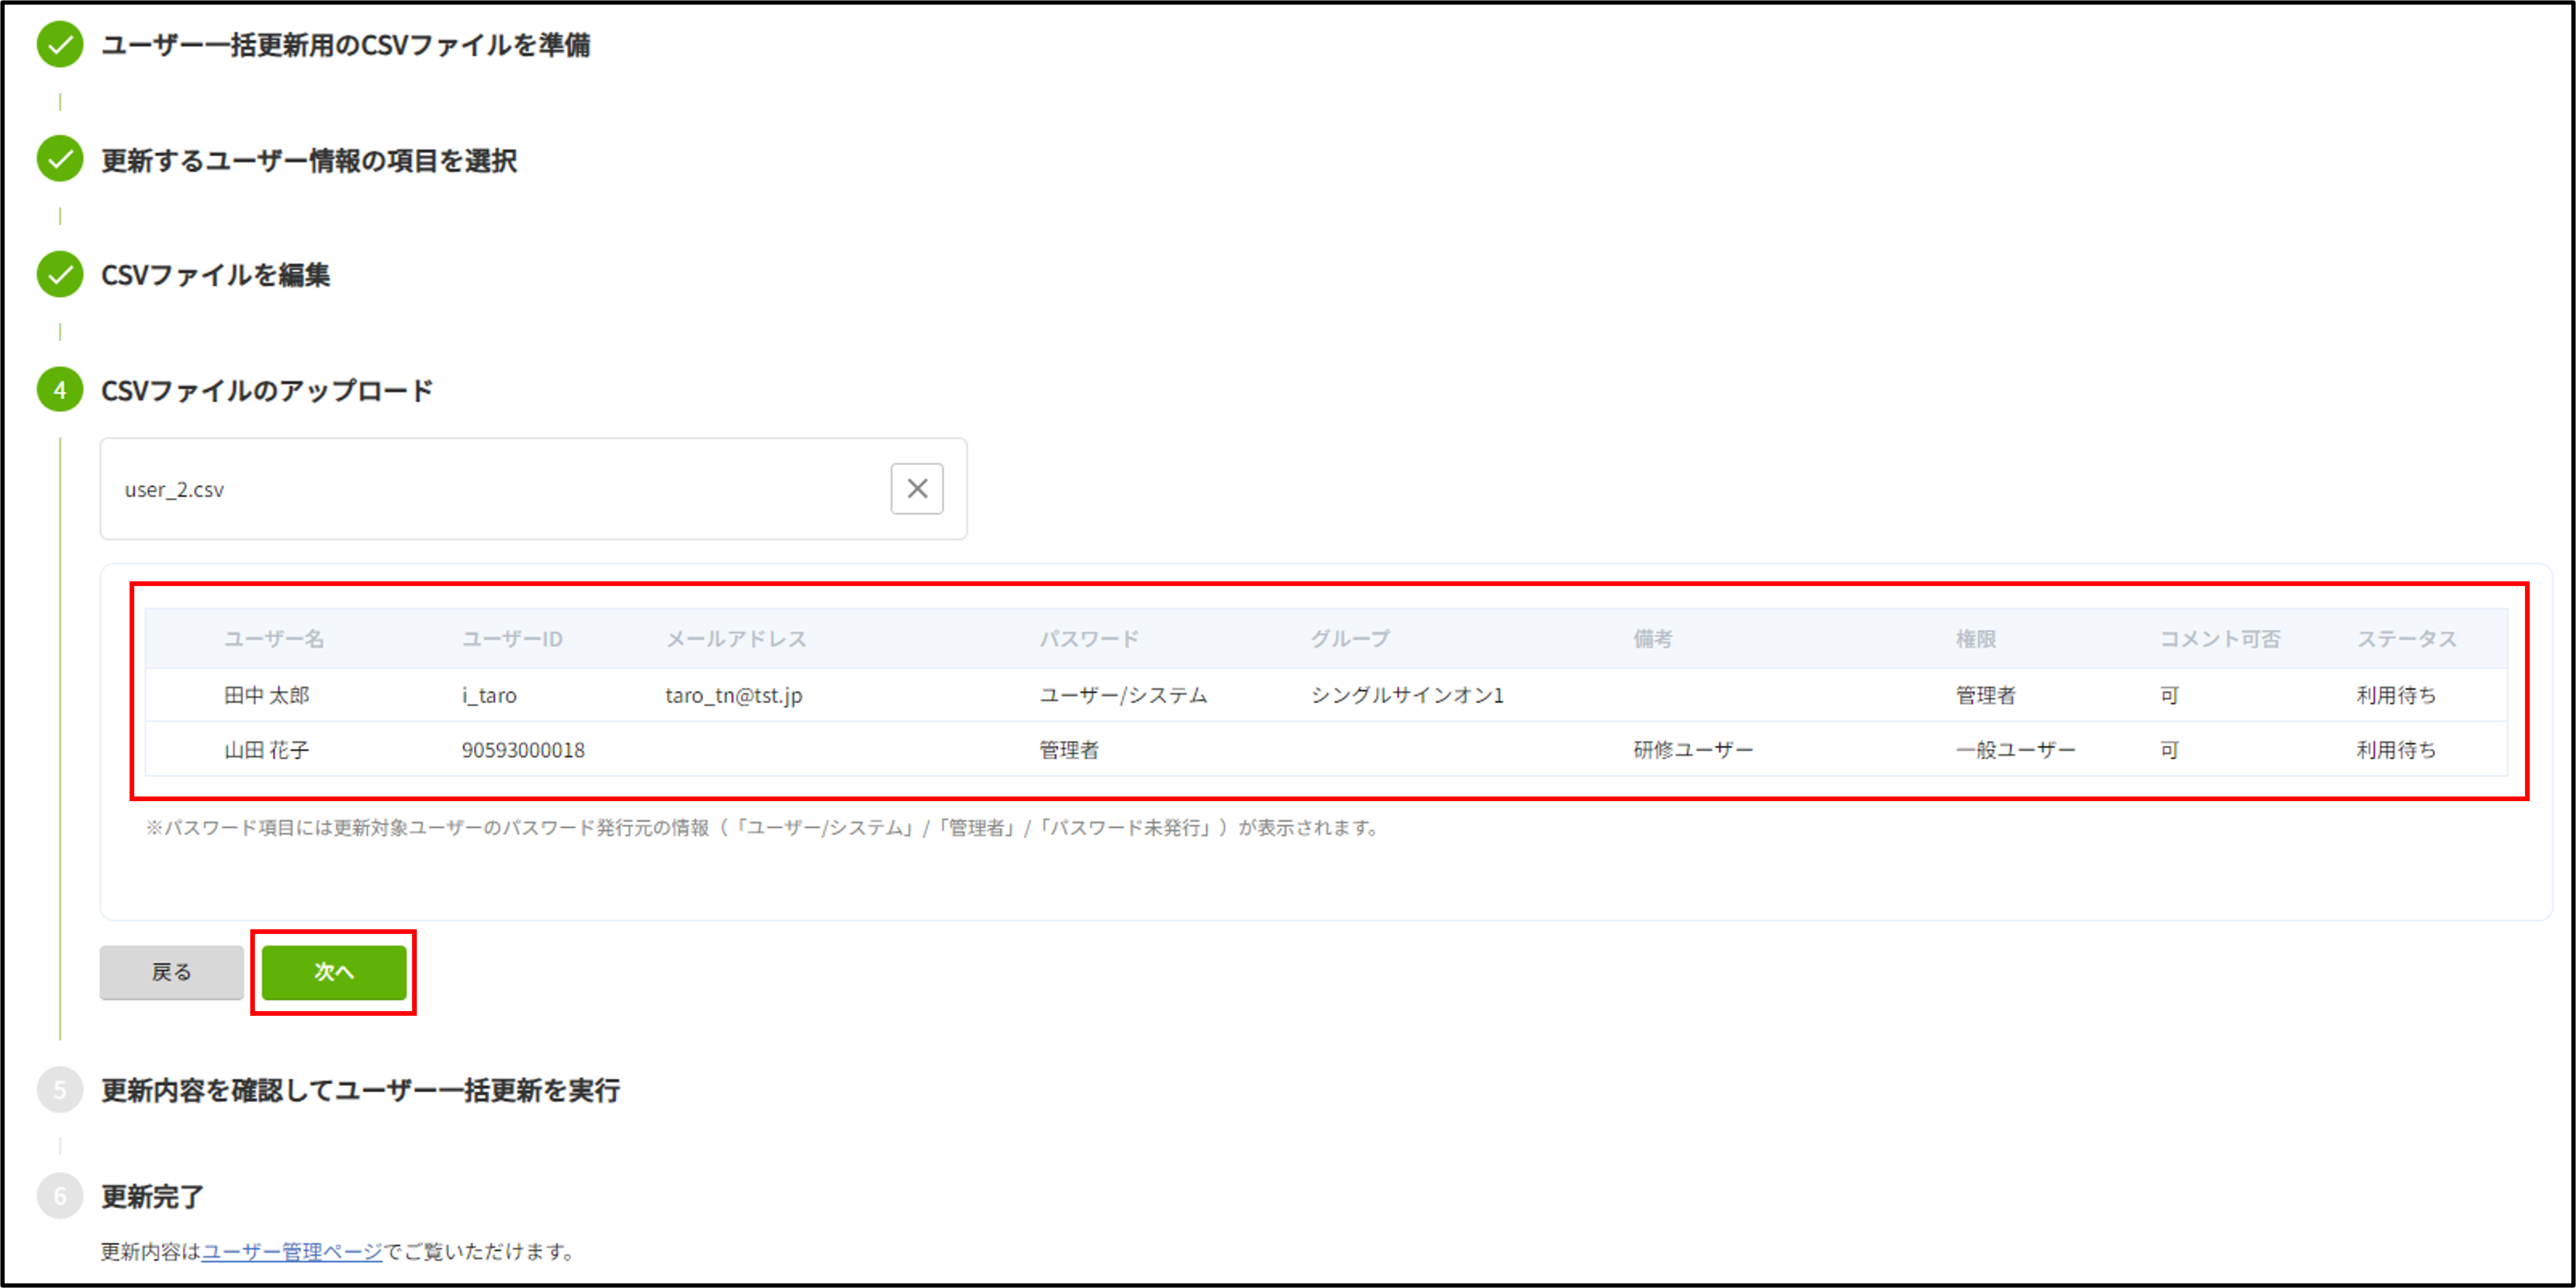Open the ユーザー管理ページ link
2576x1288 pixels.
pos(292,1251)
